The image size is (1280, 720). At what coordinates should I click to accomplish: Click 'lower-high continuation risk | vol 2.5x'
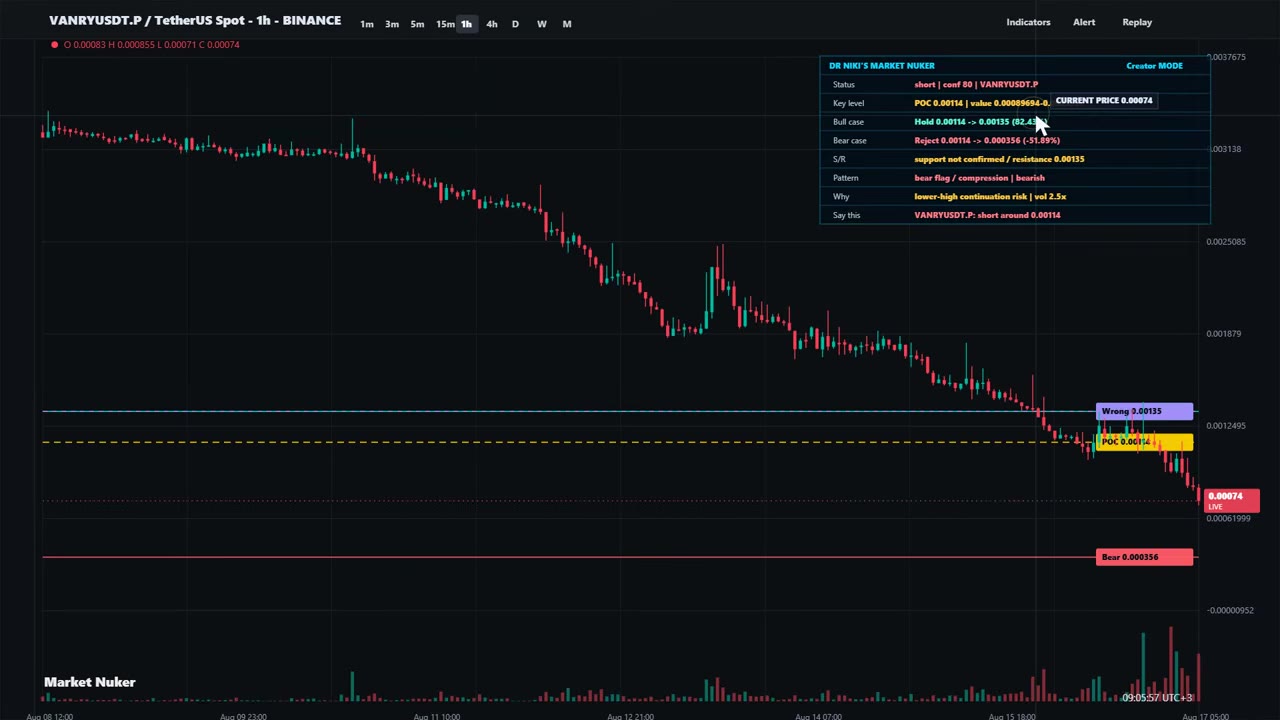tap(990, 197)
